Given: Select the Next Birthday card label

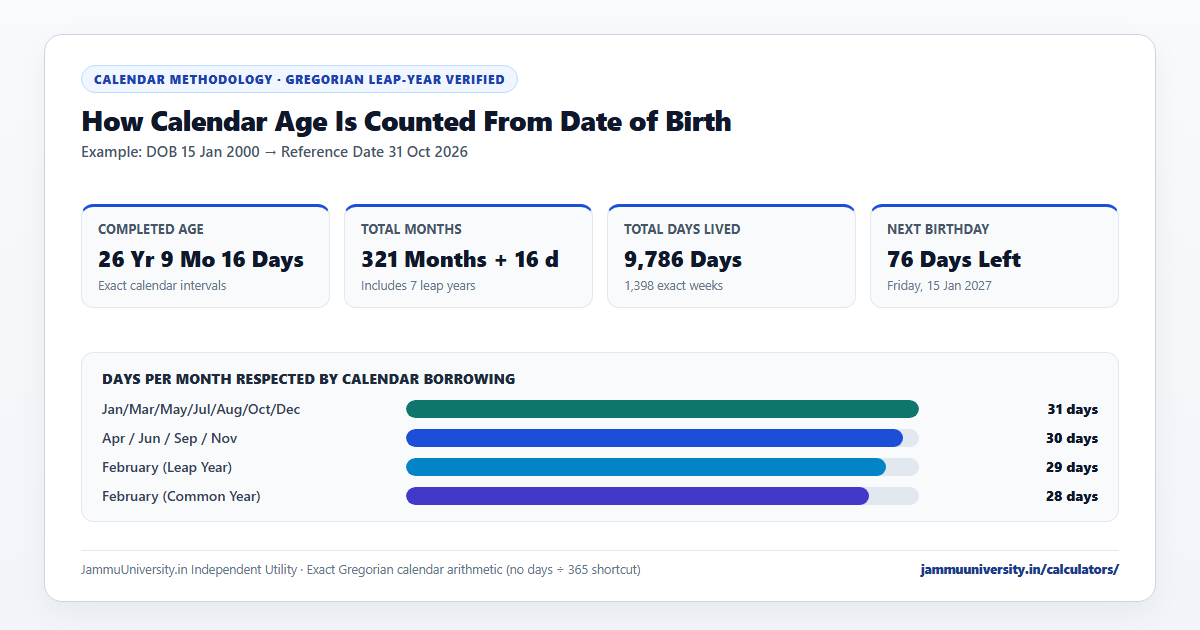Looking at the screenshot, I should [x=938, y=229].
